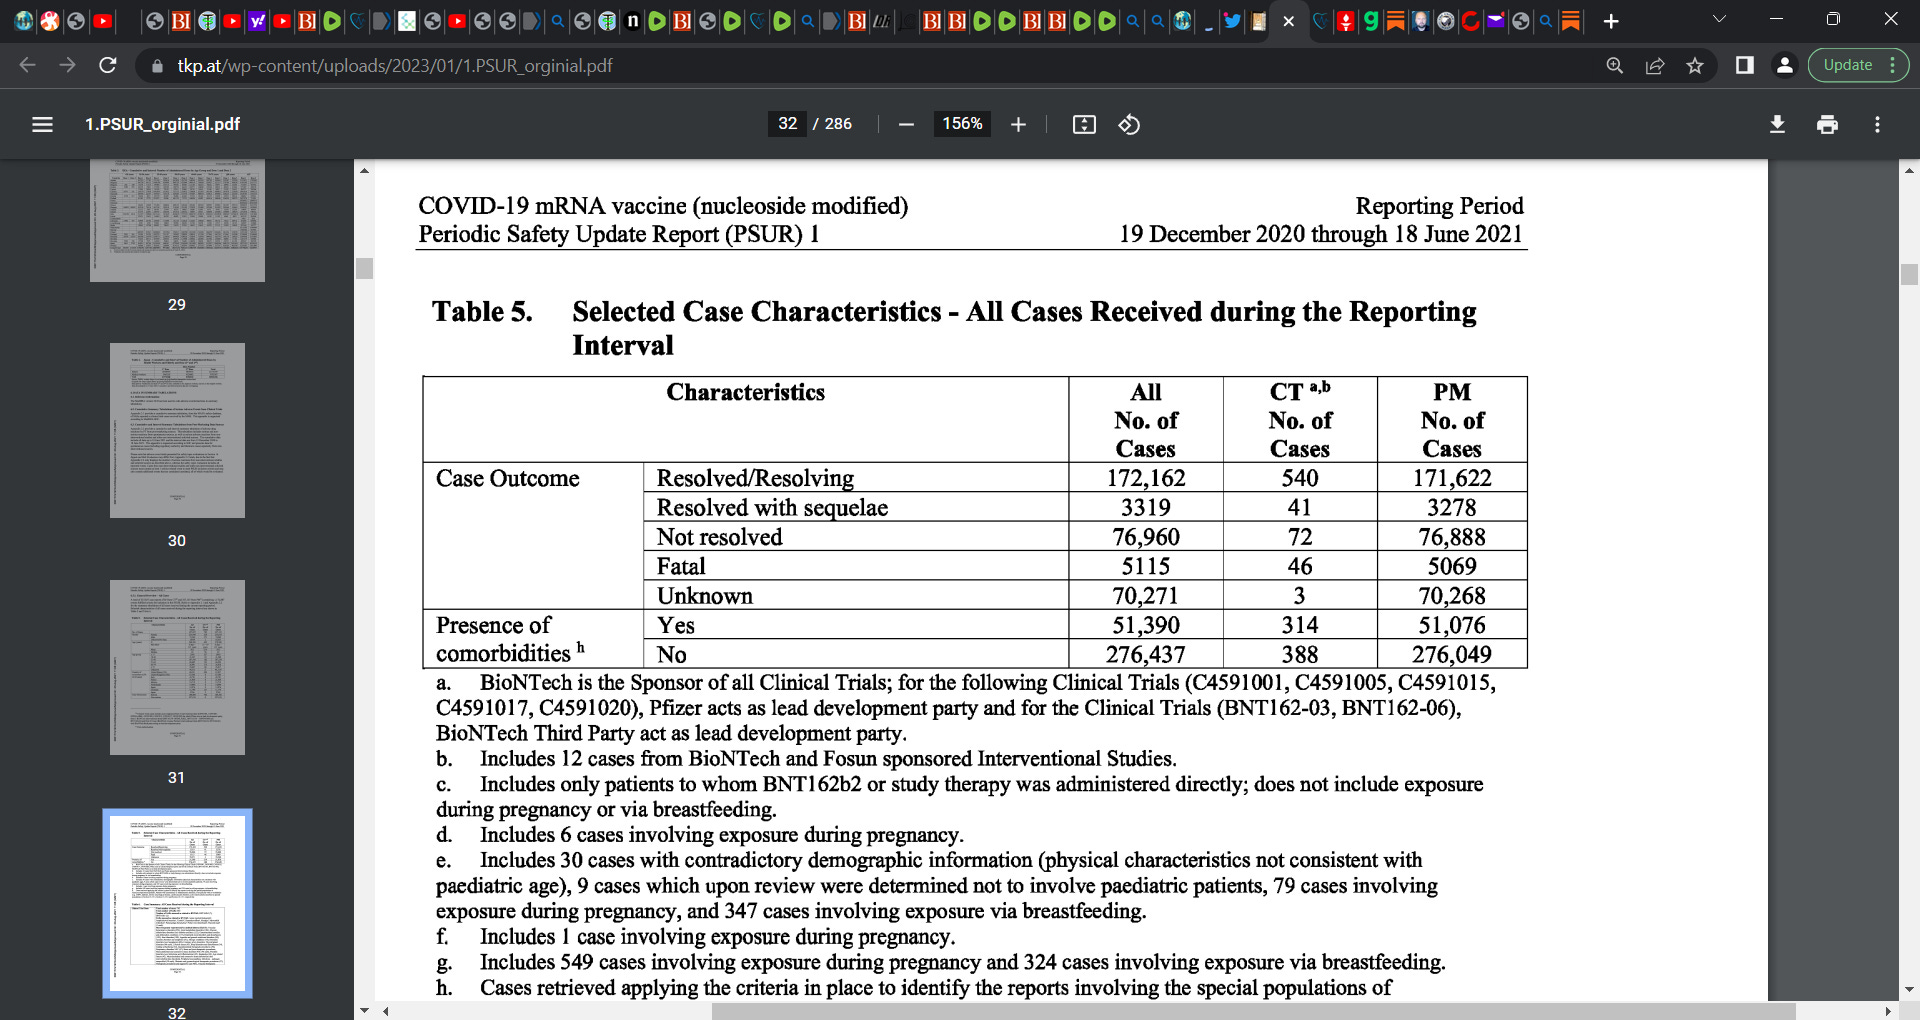Bookmark this tab with star icon
The width and height of the screenshot is (1920, 1020).
point(1695,65)
